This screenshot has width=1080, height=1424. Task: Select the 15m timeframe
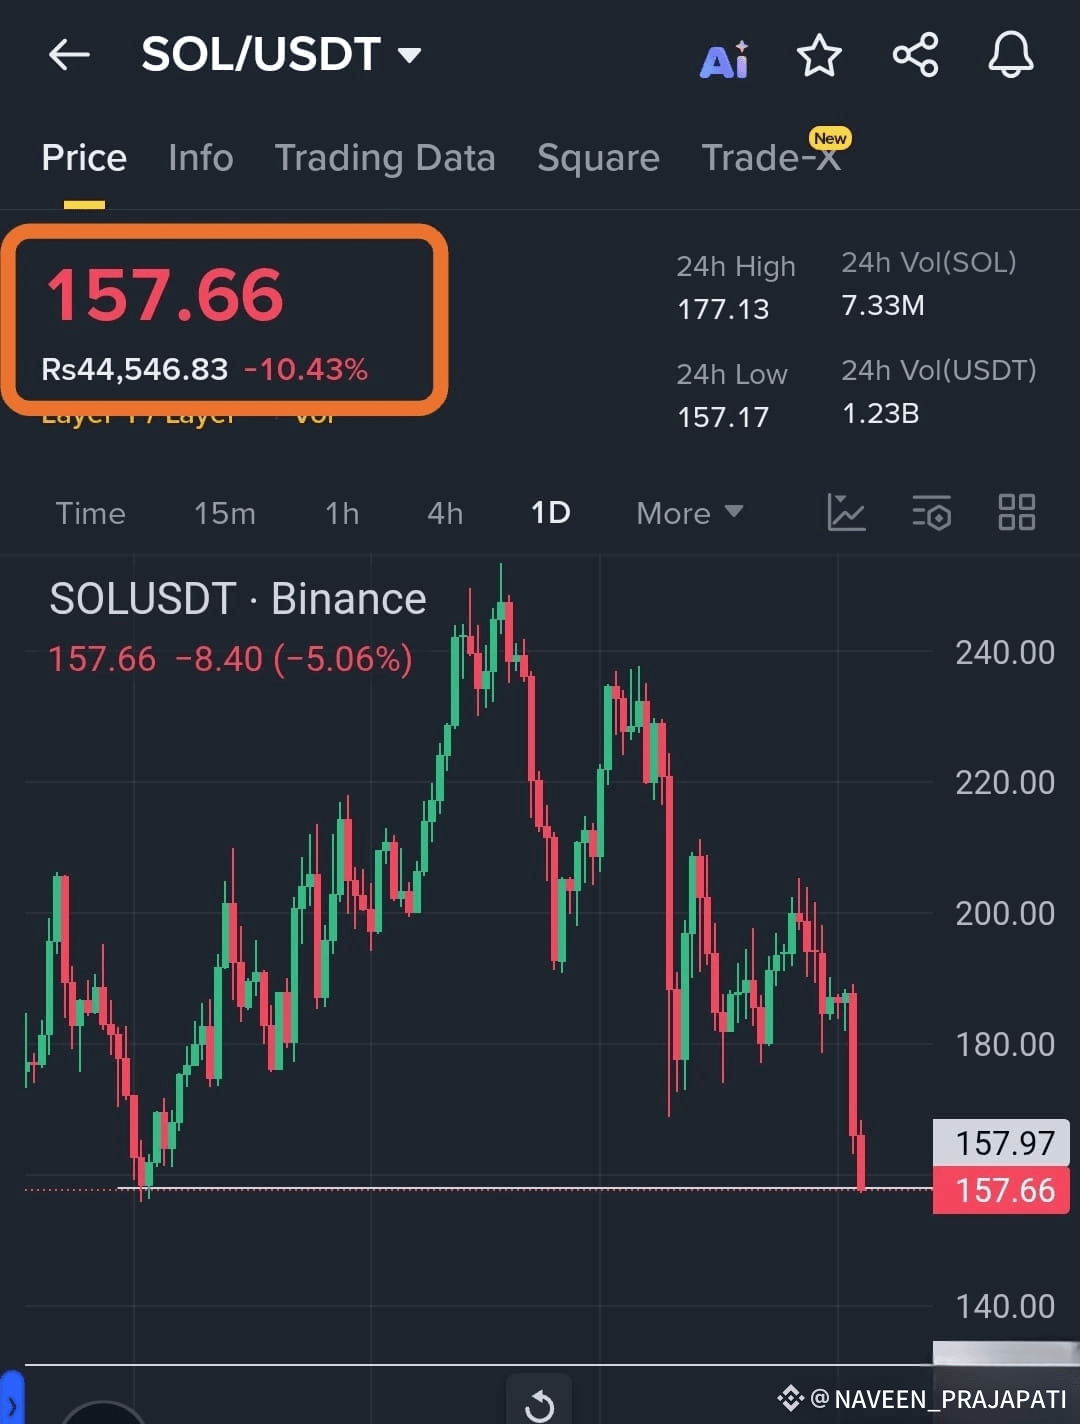coord(225,513)
